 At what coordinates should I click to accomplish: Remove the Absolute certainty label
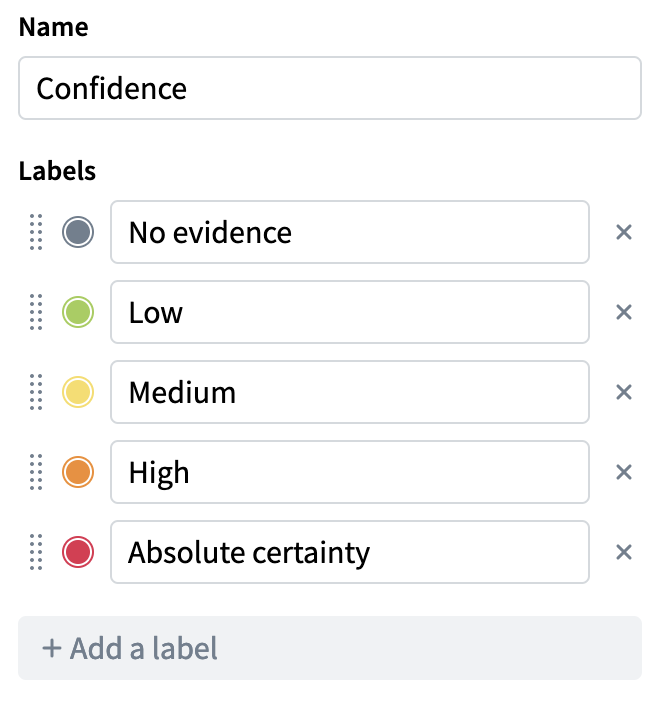pyautogui.click(x=624, y=552)
